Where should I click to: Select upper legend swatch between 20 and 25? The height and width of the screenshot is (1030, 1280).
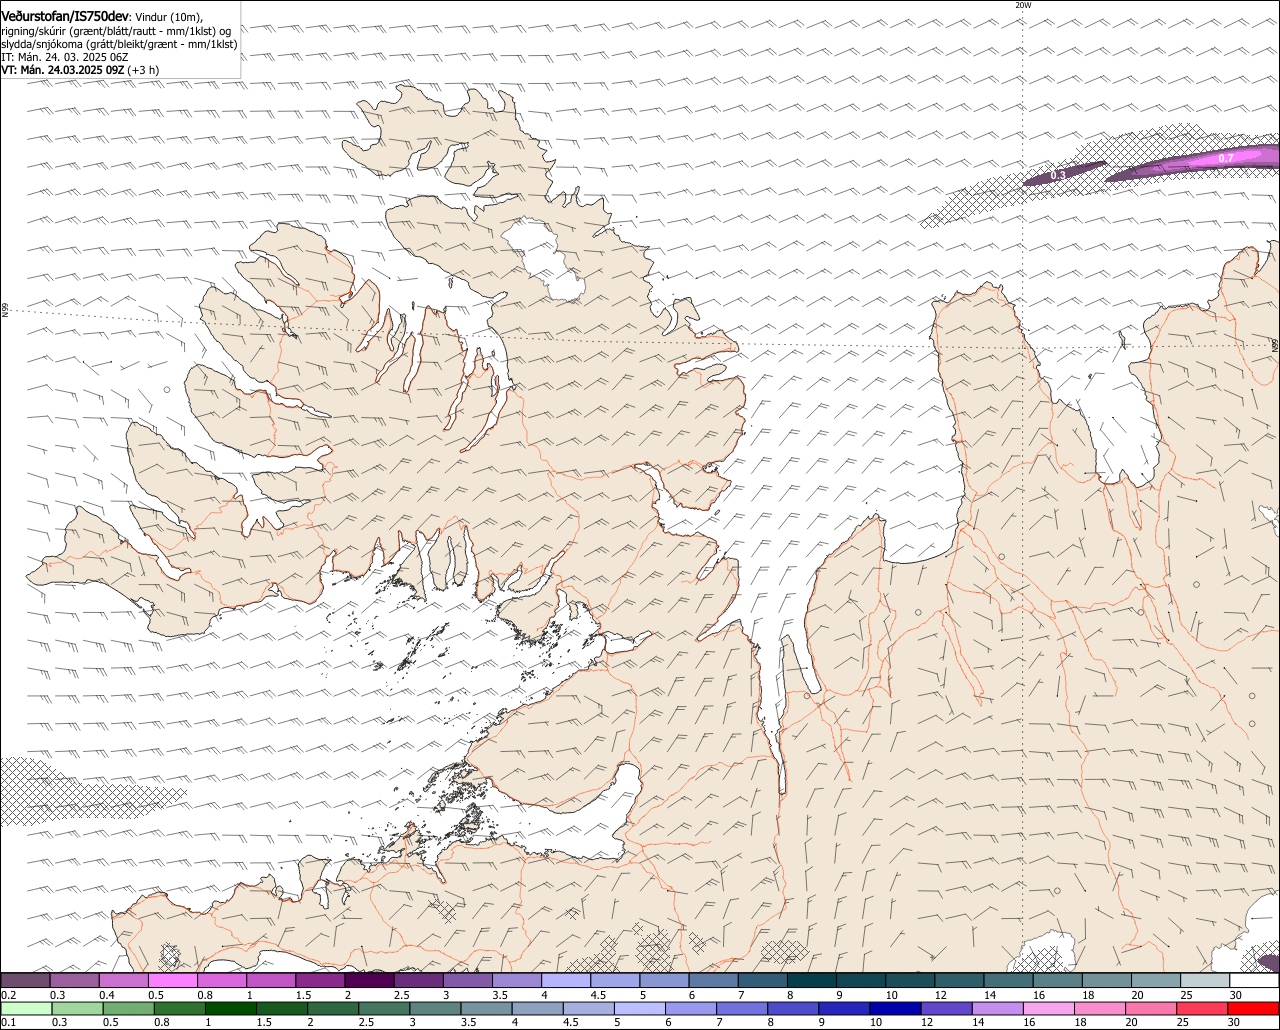[x=1156, y=980]
